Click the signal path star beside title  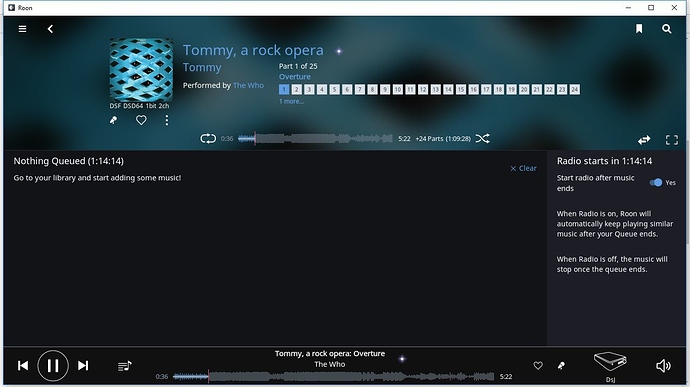point(339,51)
